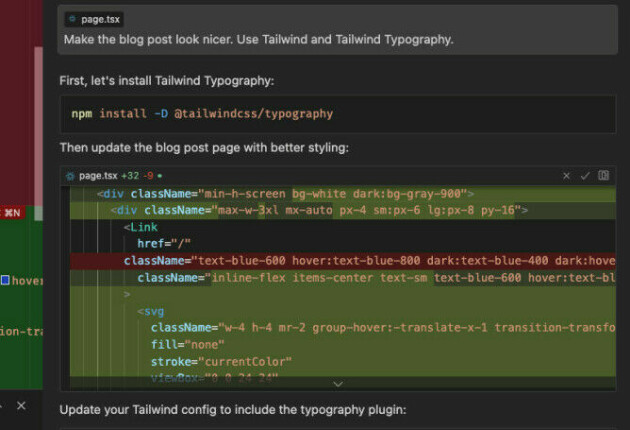Click the inline-flex className added line
Image resolution: width=630 pixels, height=430 pixels.
pos(343,278)
